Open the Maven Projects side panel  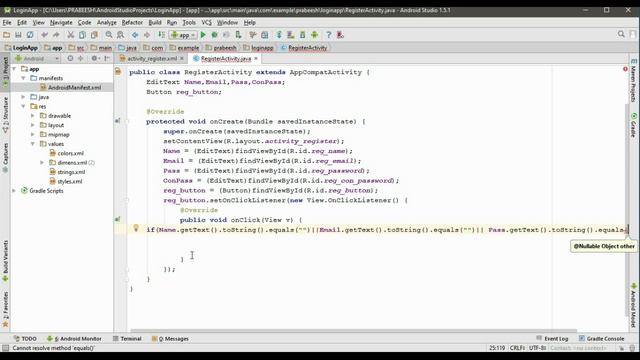(633, 81)
